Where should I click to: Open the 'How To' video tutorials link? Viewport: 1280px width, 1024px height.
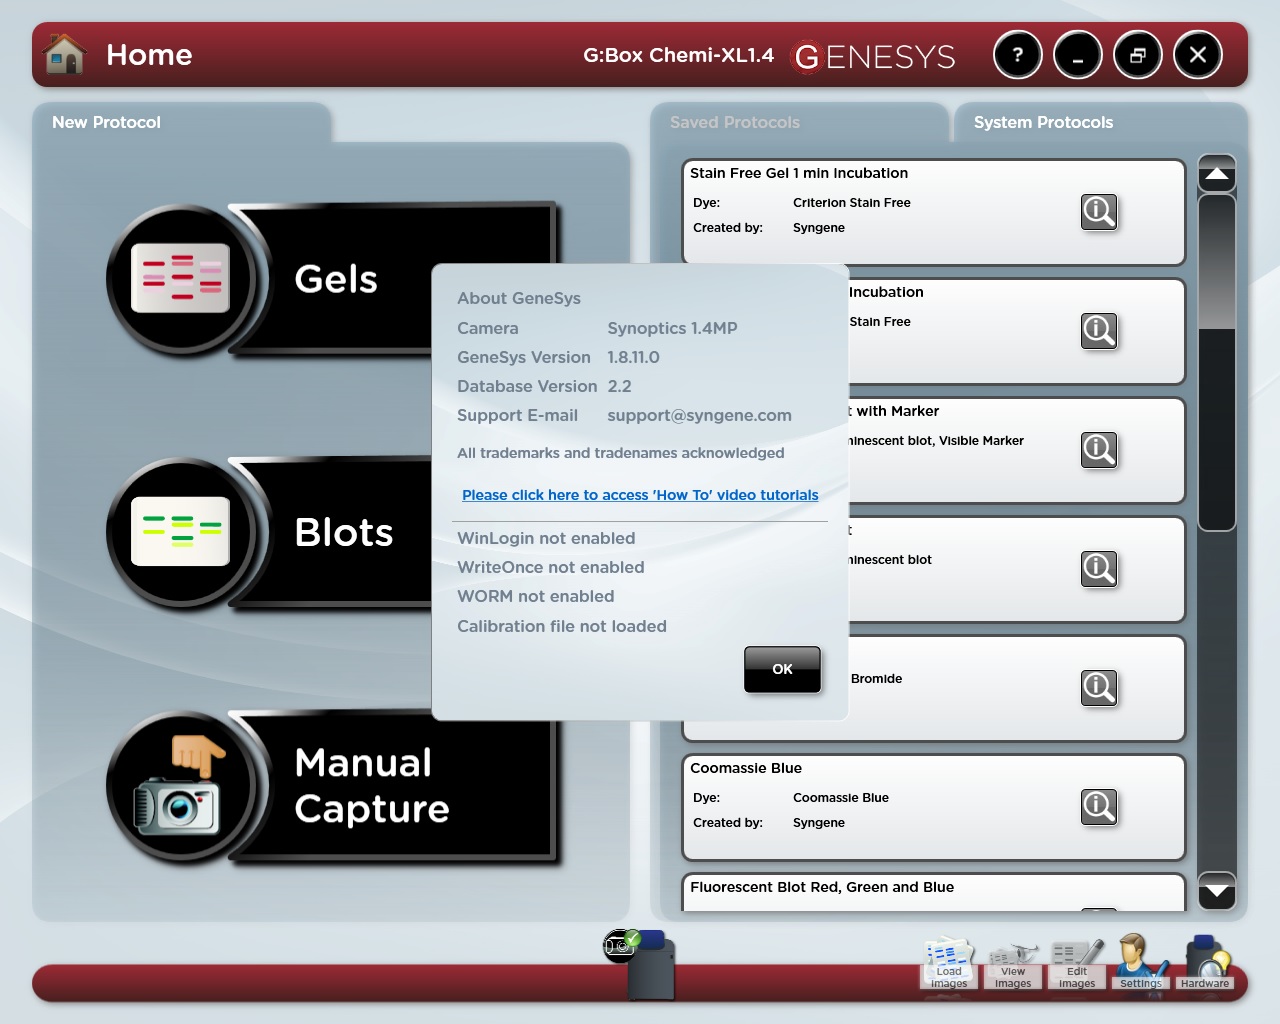click(640, 495)
